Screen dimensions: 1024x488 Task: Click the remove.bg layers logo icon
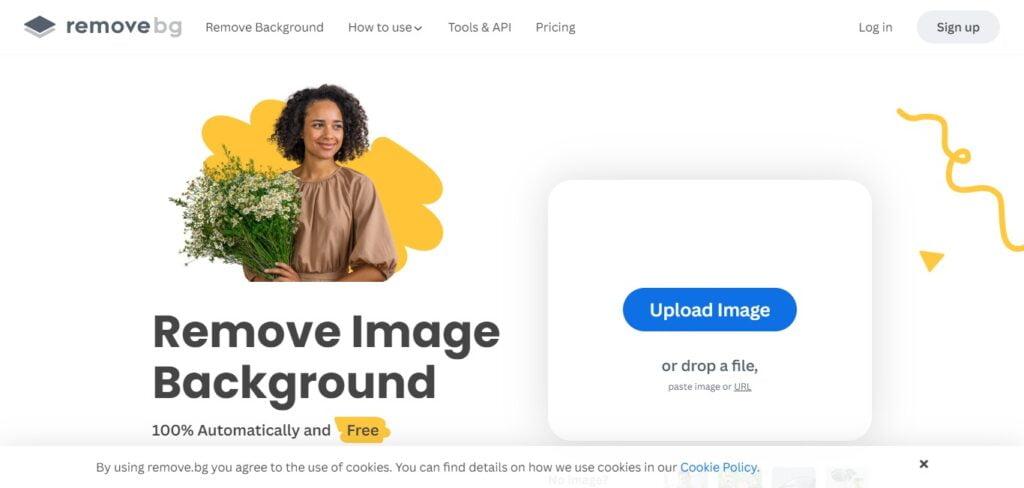coord(40,27)
